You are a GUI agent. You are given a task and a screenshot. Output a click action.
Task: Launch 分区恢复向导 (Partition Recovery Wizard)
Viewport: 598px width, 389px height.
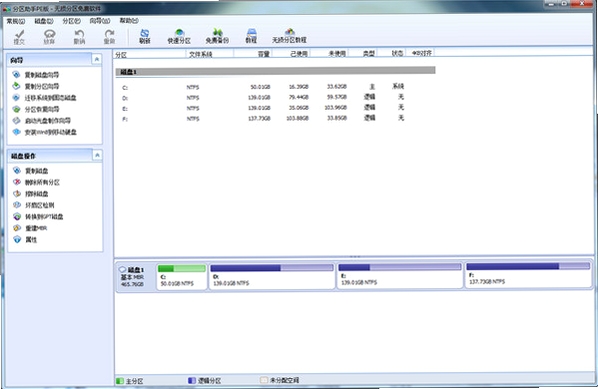pos(42,109)
